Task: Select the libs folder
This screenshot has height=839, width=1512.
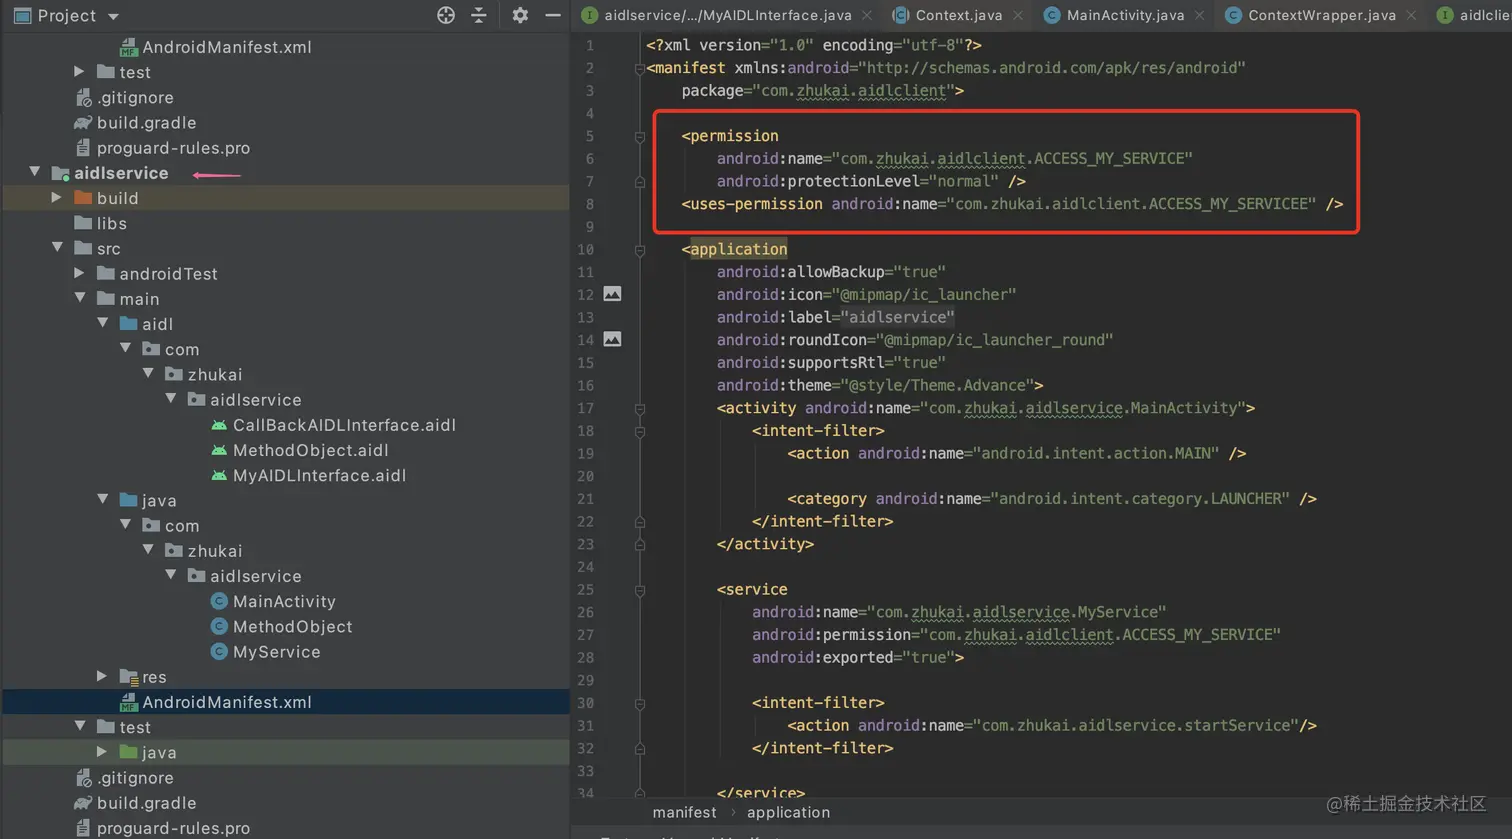Action: point(111,223)
